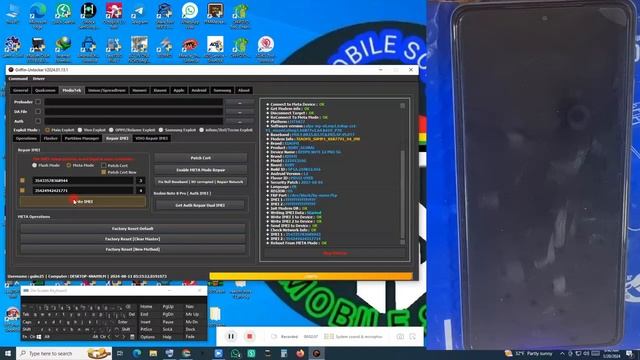Viewport: 640px width, 360px height.
Task: Open the Driver menu
Action: coord(38,78)
